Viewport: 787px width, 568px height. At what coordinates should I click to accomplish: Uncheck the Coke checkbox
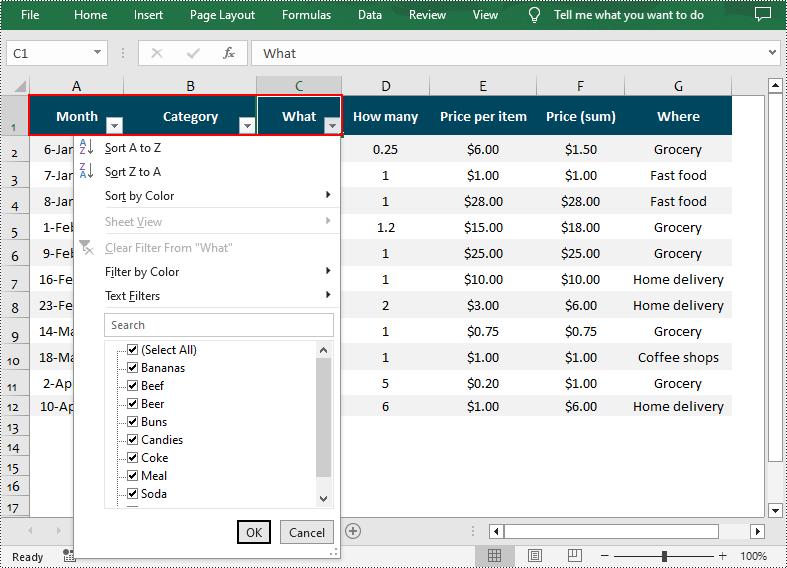point(133,458)
